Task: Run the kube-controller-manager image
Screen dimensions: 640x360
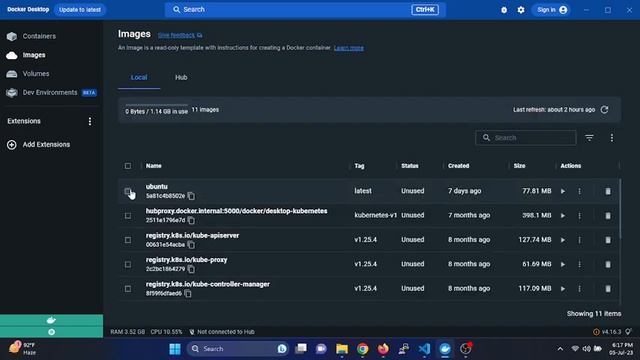Action: (563, 289)
